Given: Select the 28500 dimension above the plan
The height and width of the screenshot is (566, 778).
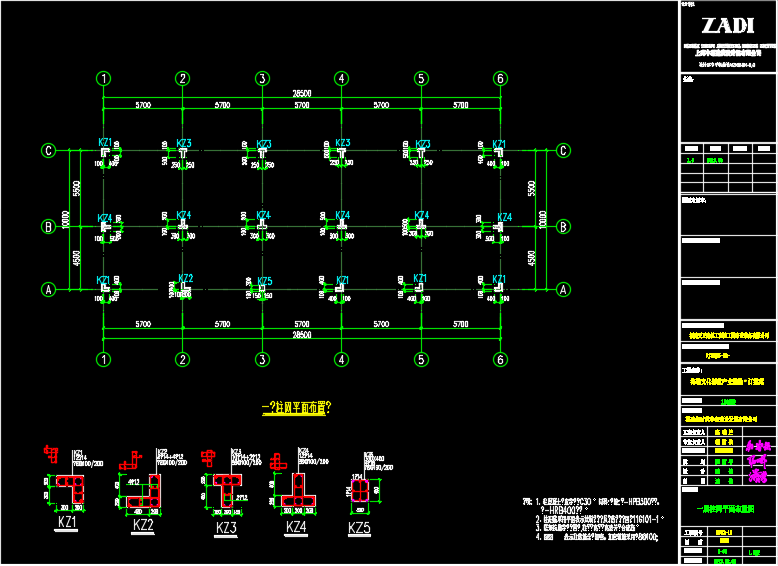Looking at the screenshot, I should click(302, 93).
